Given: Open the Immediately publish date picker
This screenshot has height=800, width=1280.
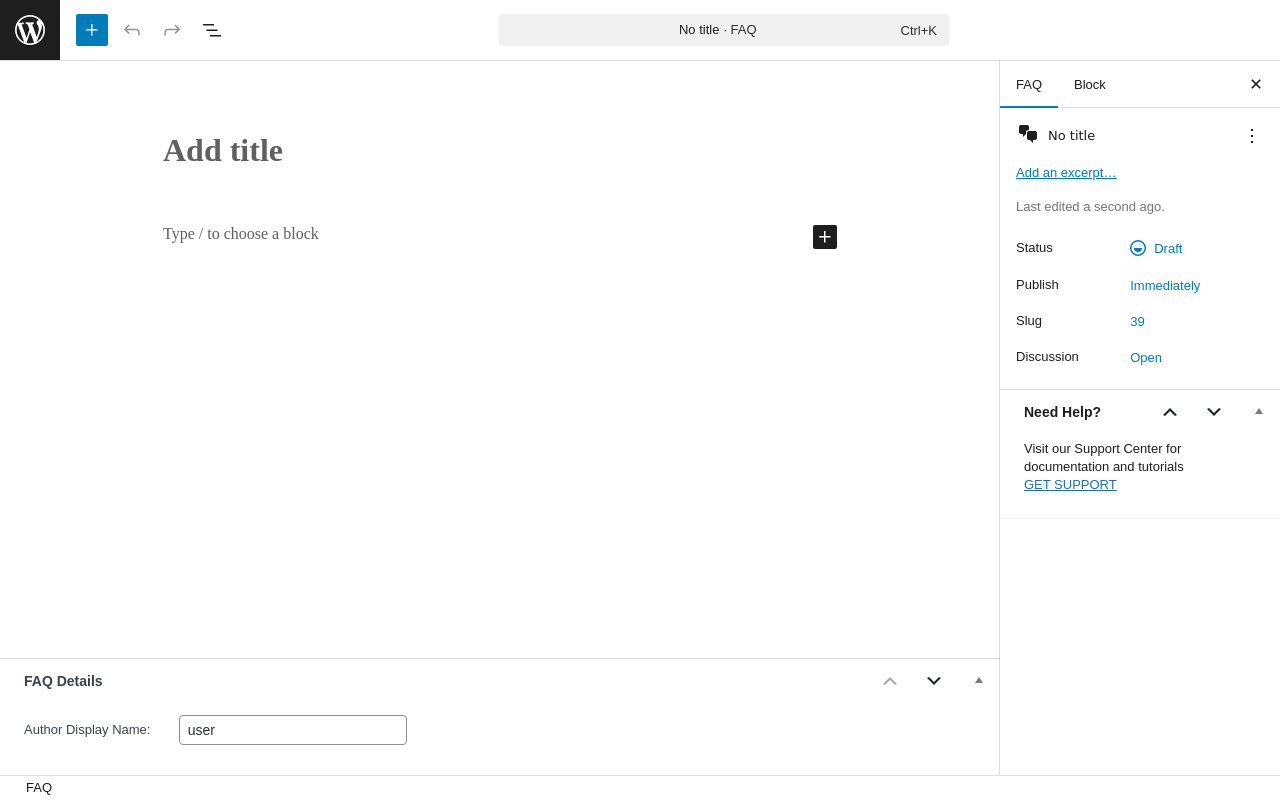Looking at the screenshot, I should click(x=1165, y=285).
